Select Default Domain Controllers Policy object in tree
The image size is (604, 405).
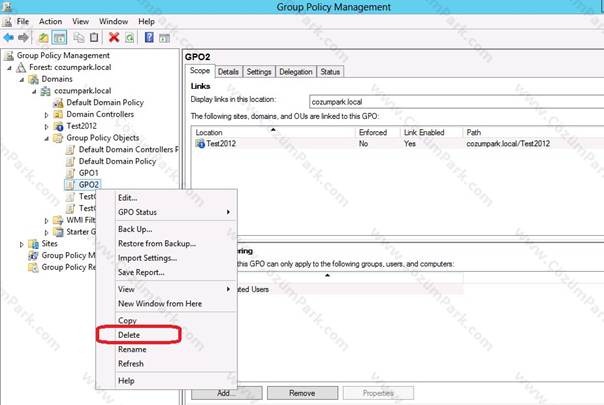click(x=128, y=150)
